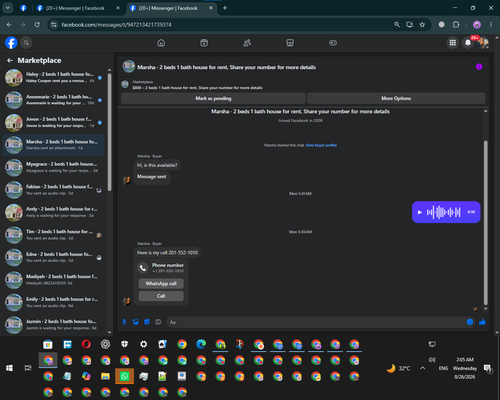Open the Tim conversation

pos(53,235)
